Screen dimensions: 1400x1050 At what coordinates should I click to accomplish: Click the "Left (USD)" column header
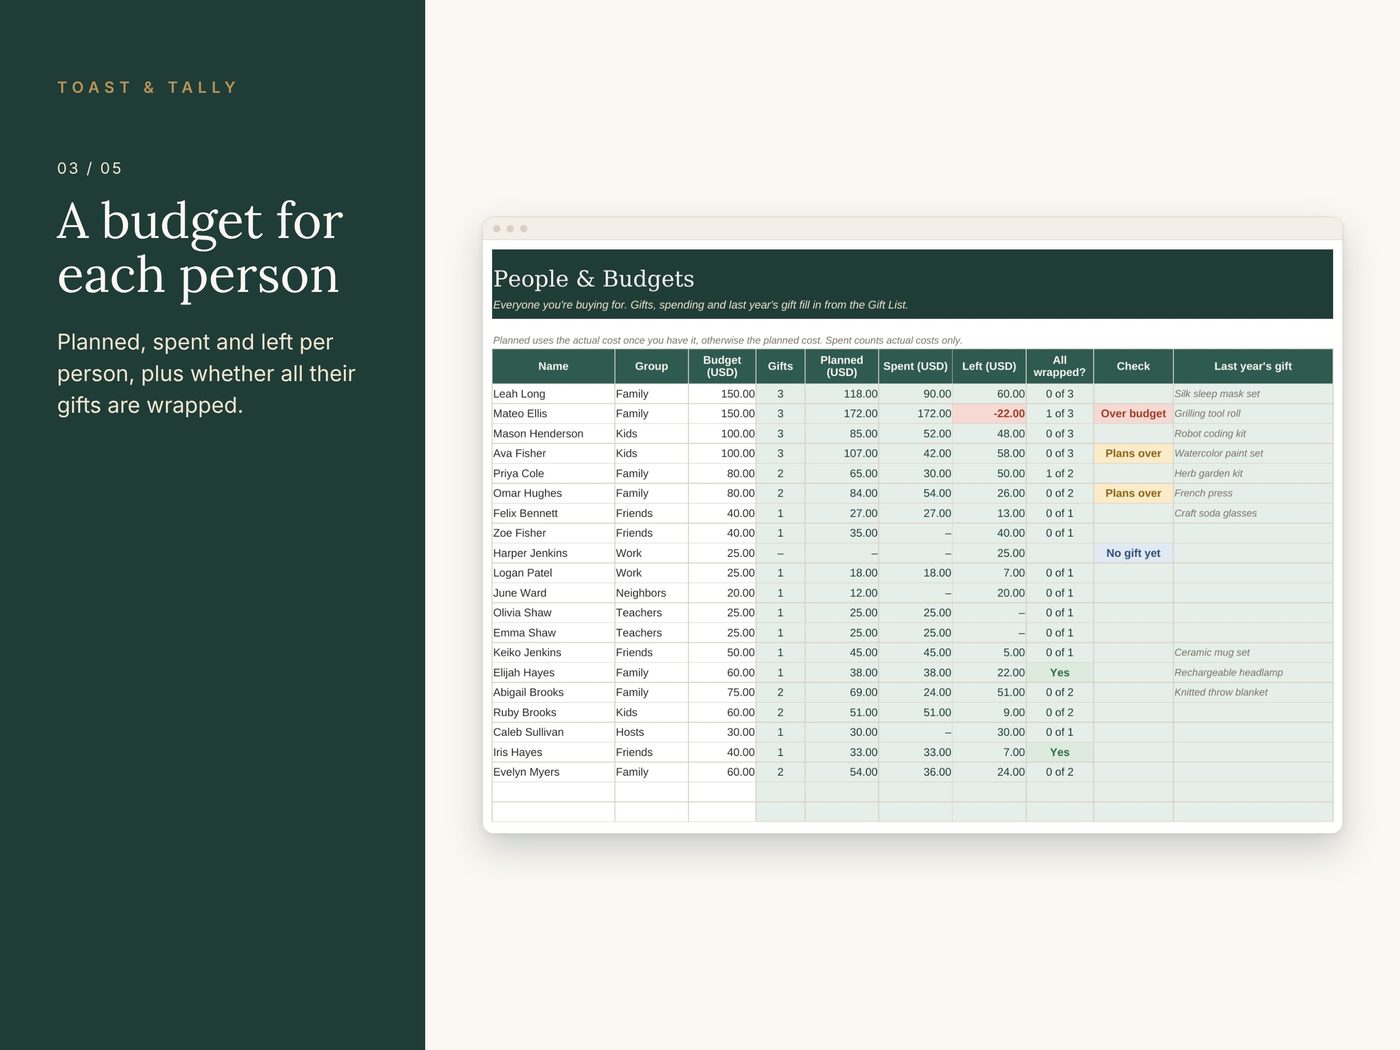pos(989,367)
